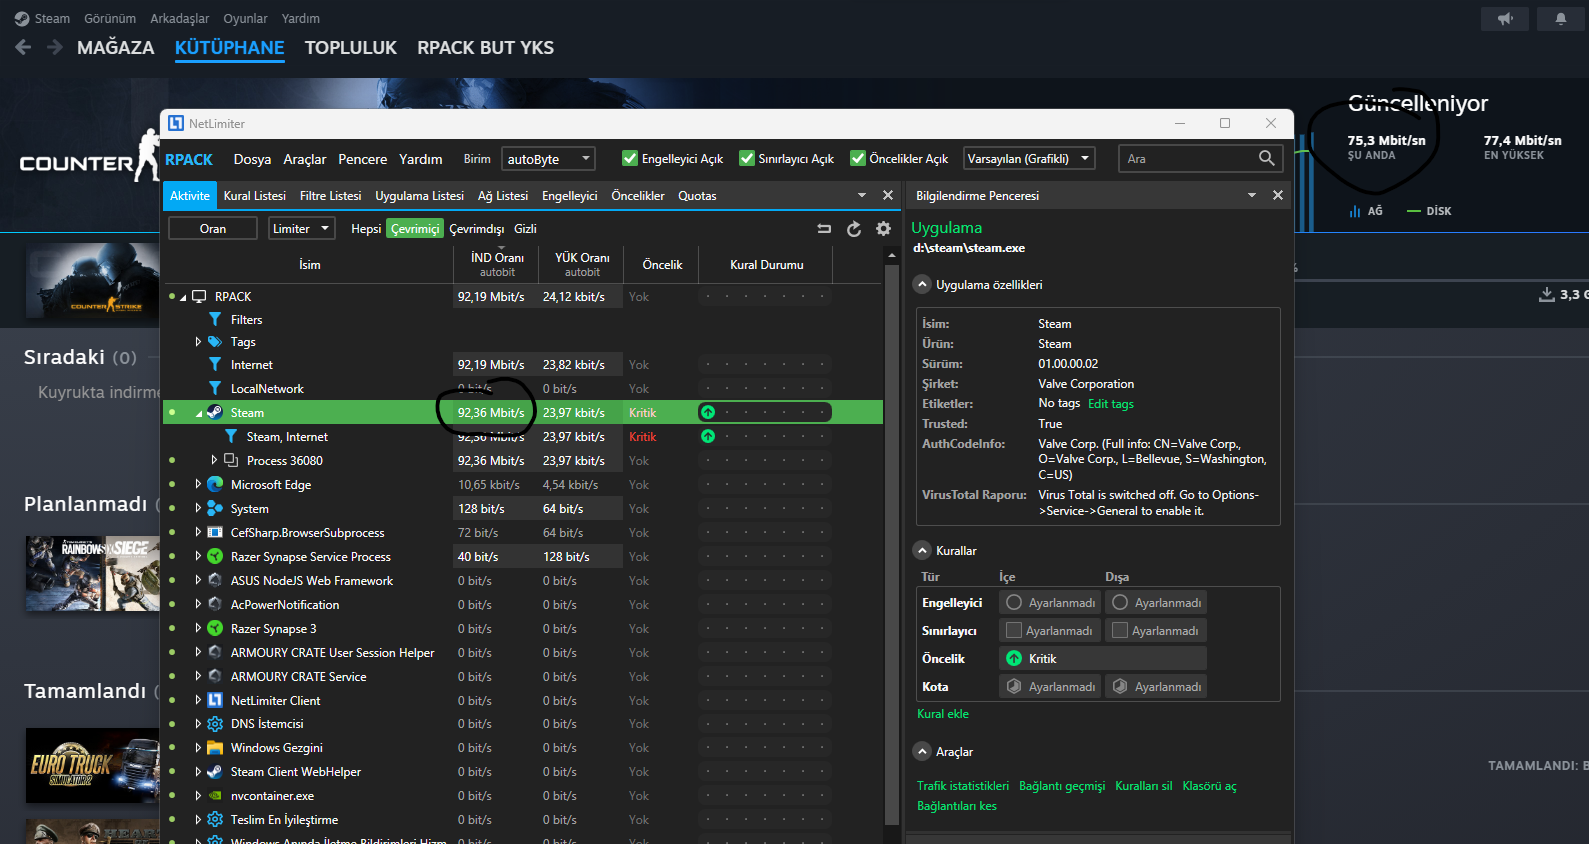Click the Klasörü aç link
This screenshot has width=1589, height=844.
[1209, 786]
